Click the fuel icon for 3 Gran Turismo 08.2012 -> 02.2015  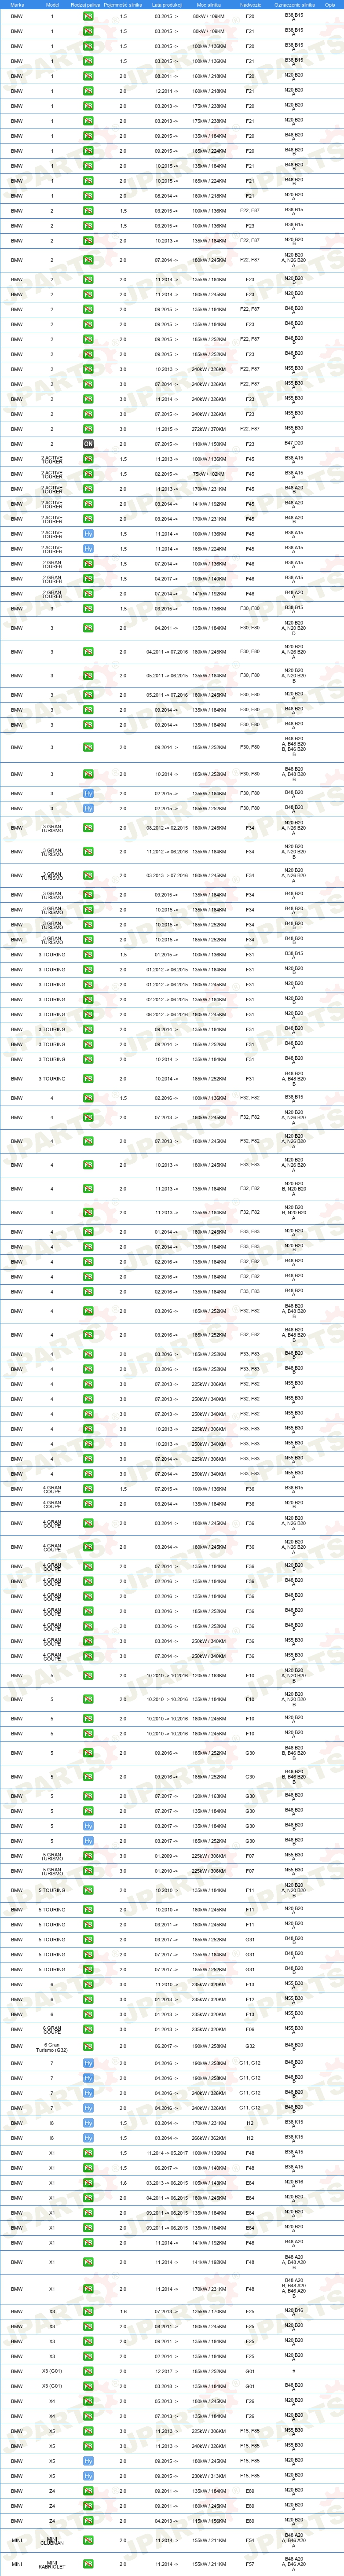[88, 828]
